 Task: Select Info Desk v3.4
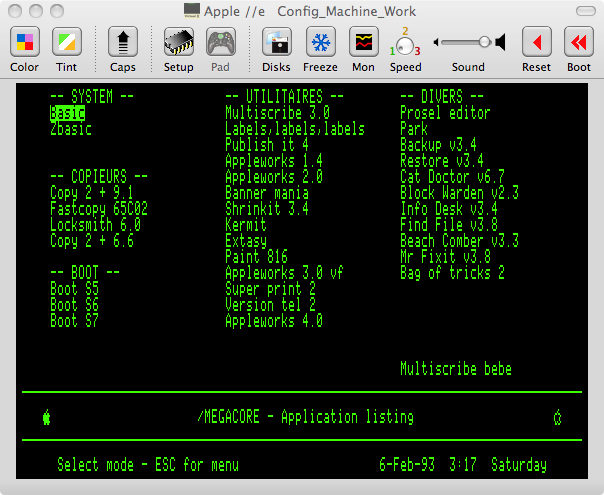449,209
